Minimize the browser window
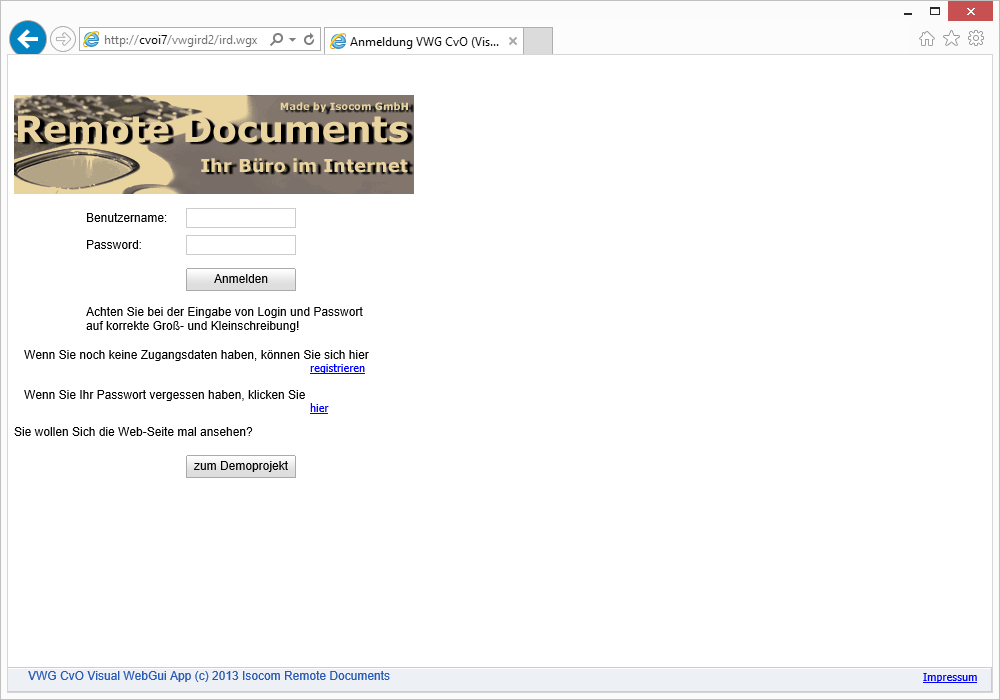 pos(908,12)
